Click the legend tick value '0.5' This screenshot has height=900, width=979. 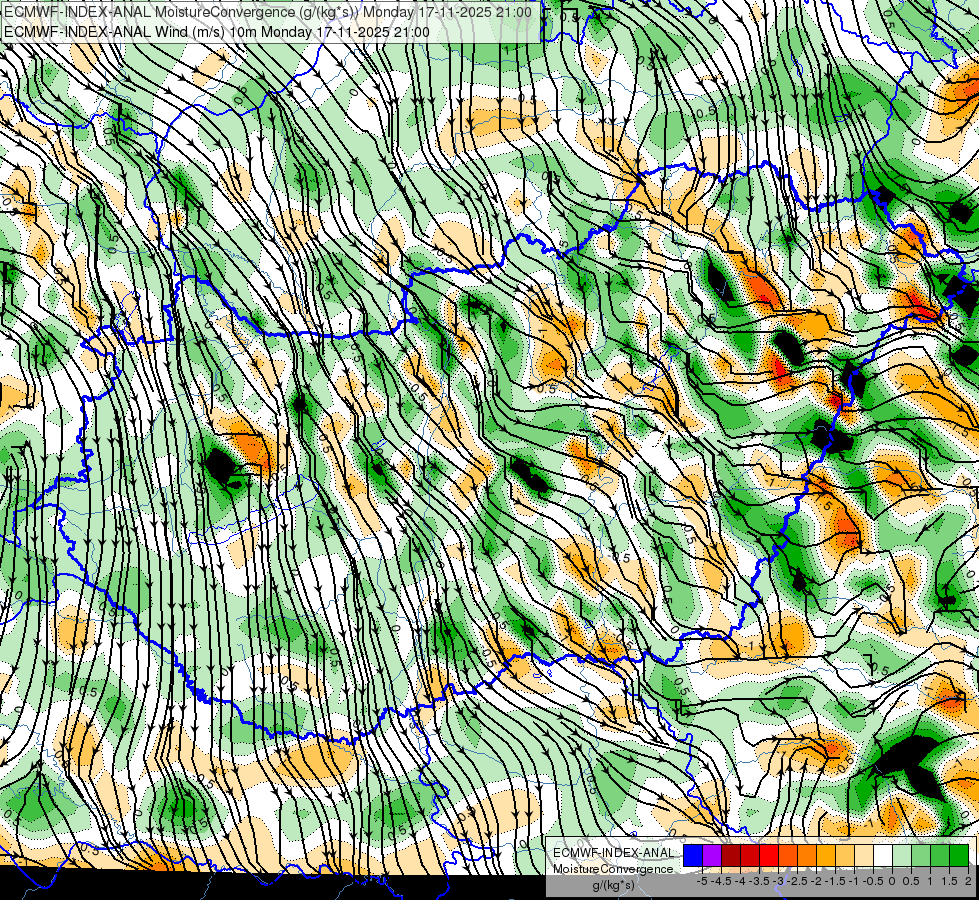(x=911, y=881)
